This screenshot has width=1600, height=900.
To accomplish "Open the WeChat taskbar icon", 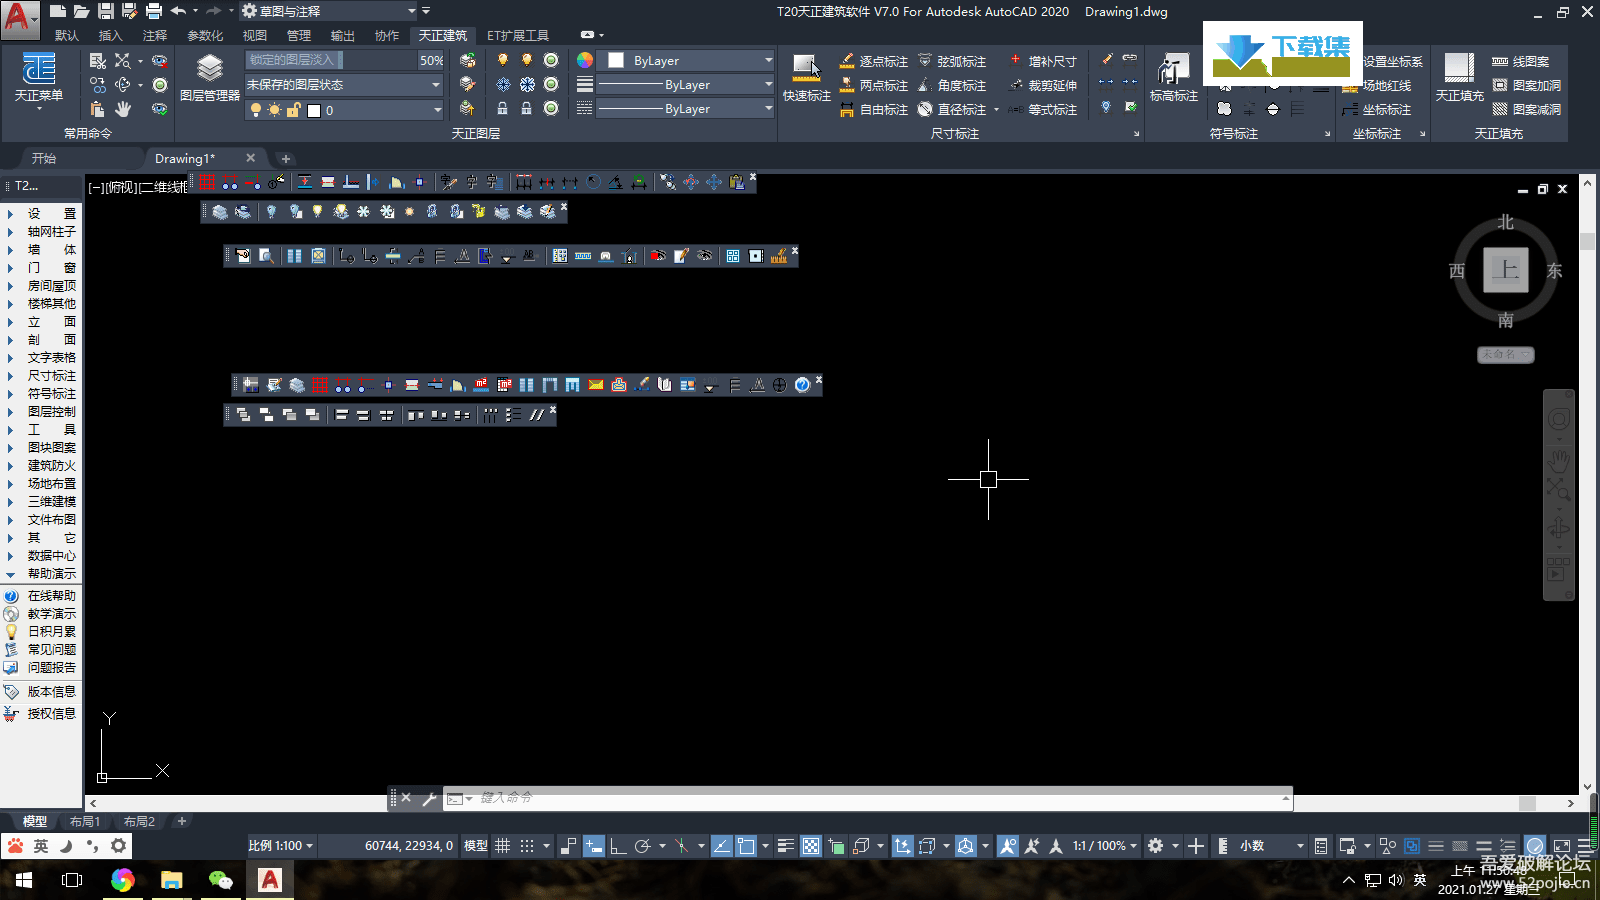I will 220,880.
